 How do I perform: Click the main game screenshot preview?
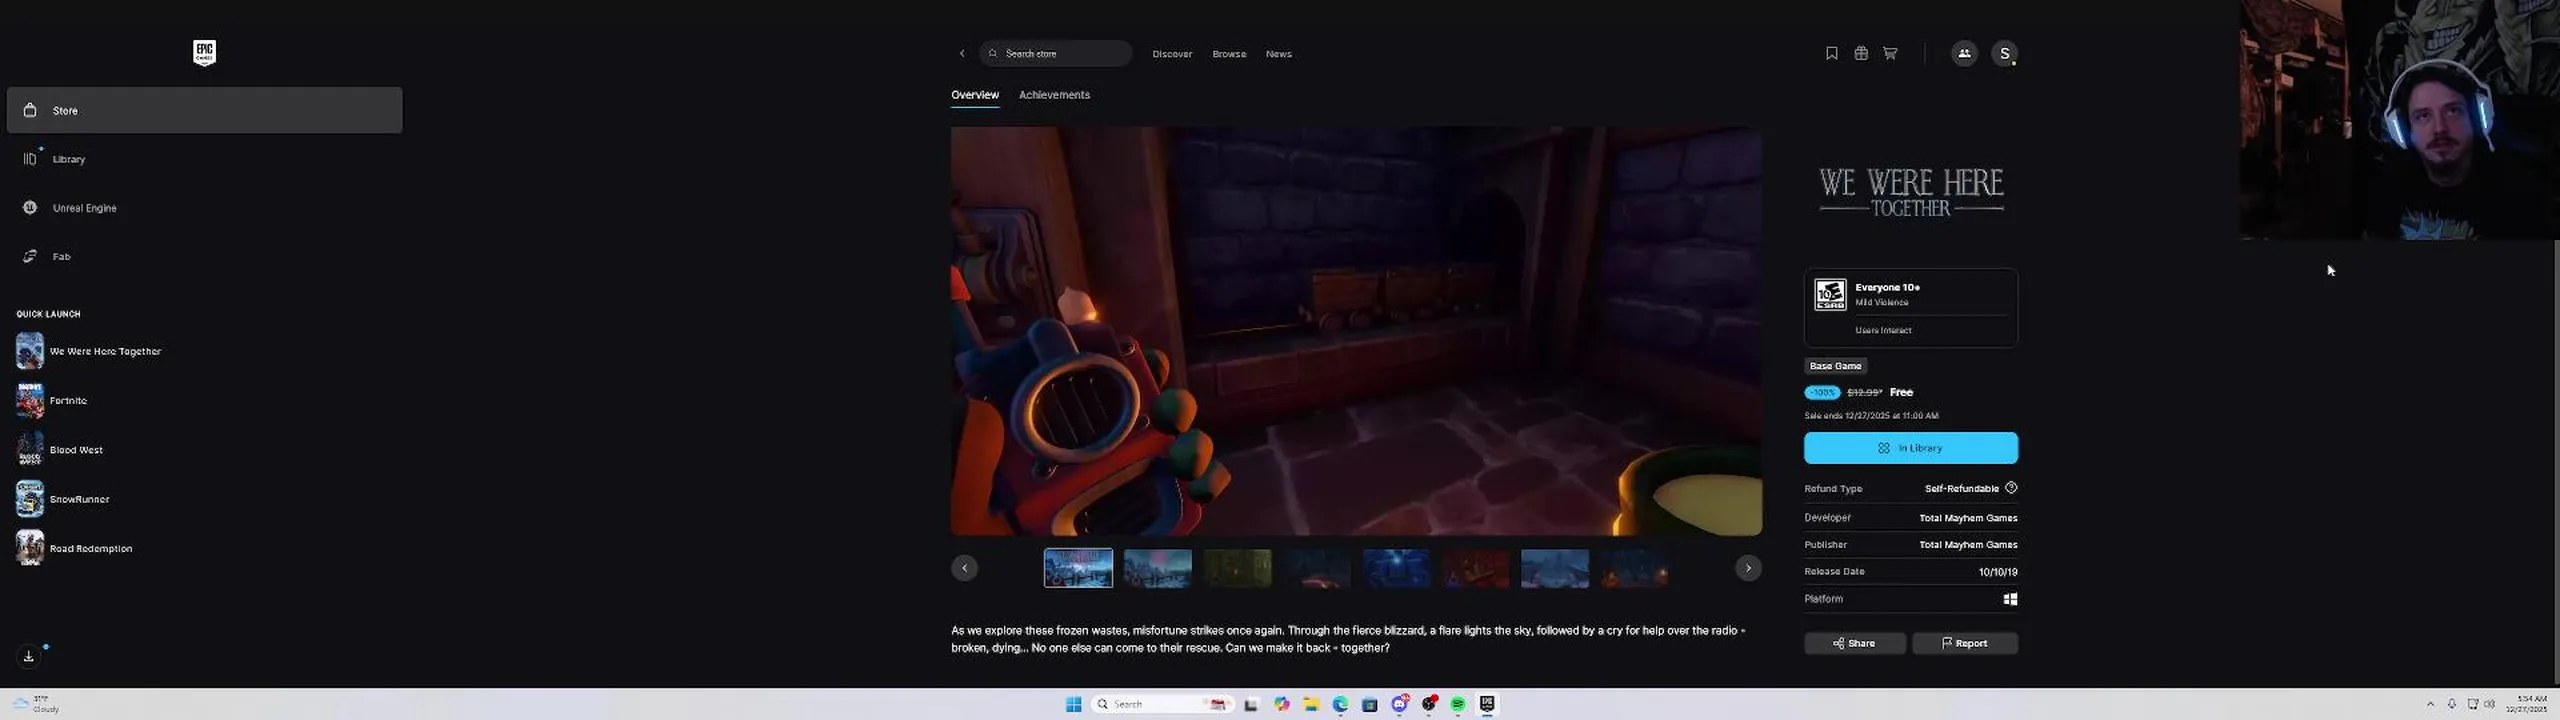pos(1356,331)
